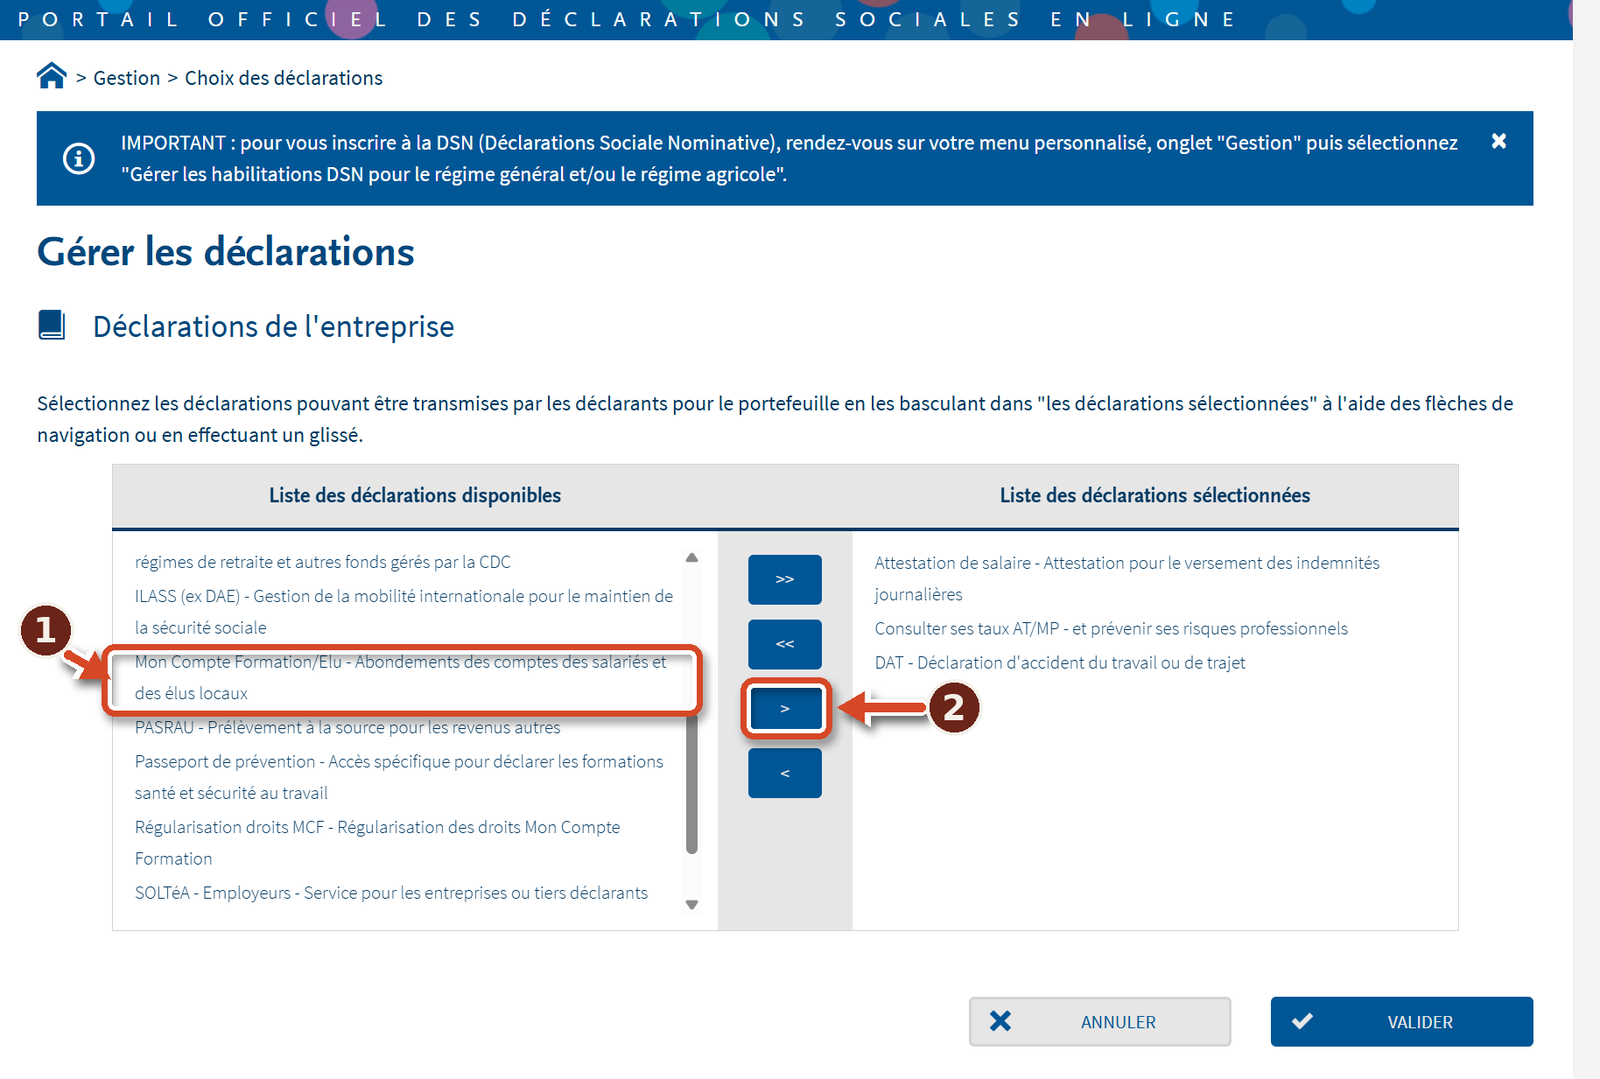Image resolution: width=1600 pixels, height=1079 pixels.
Task: Move all declarations left with << button
Action: click(x=785, y=644)
